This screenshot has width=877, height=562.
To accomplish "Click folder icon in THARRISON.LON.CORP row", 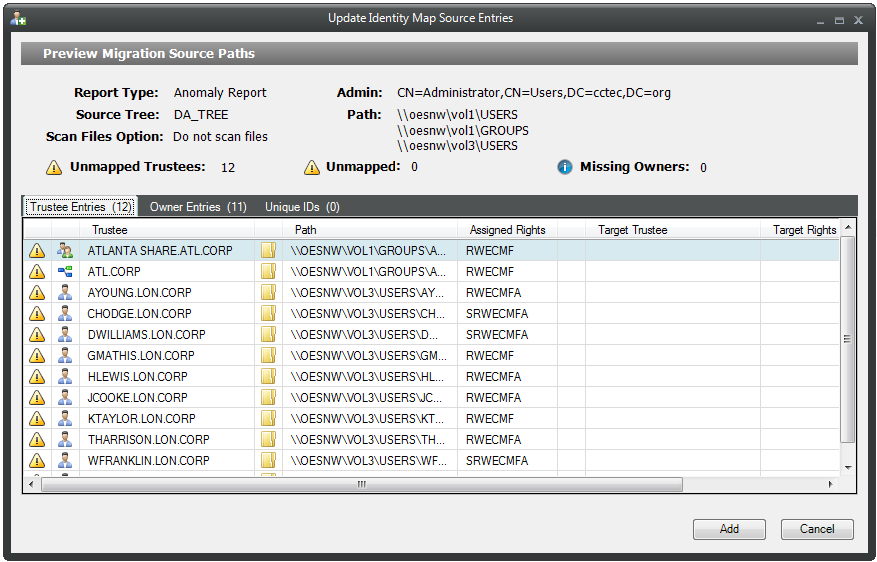I will (x=268, y=440).
